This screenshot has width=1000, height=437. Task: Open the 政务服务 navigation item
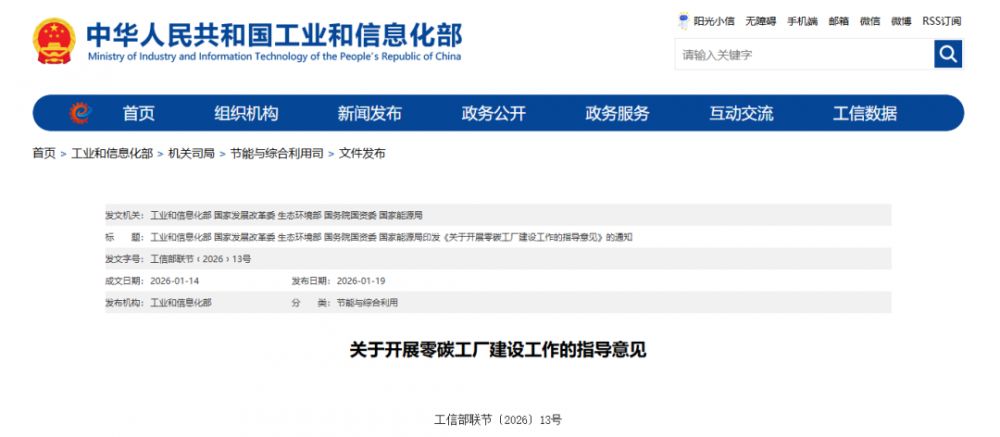[x=617, y=114]
